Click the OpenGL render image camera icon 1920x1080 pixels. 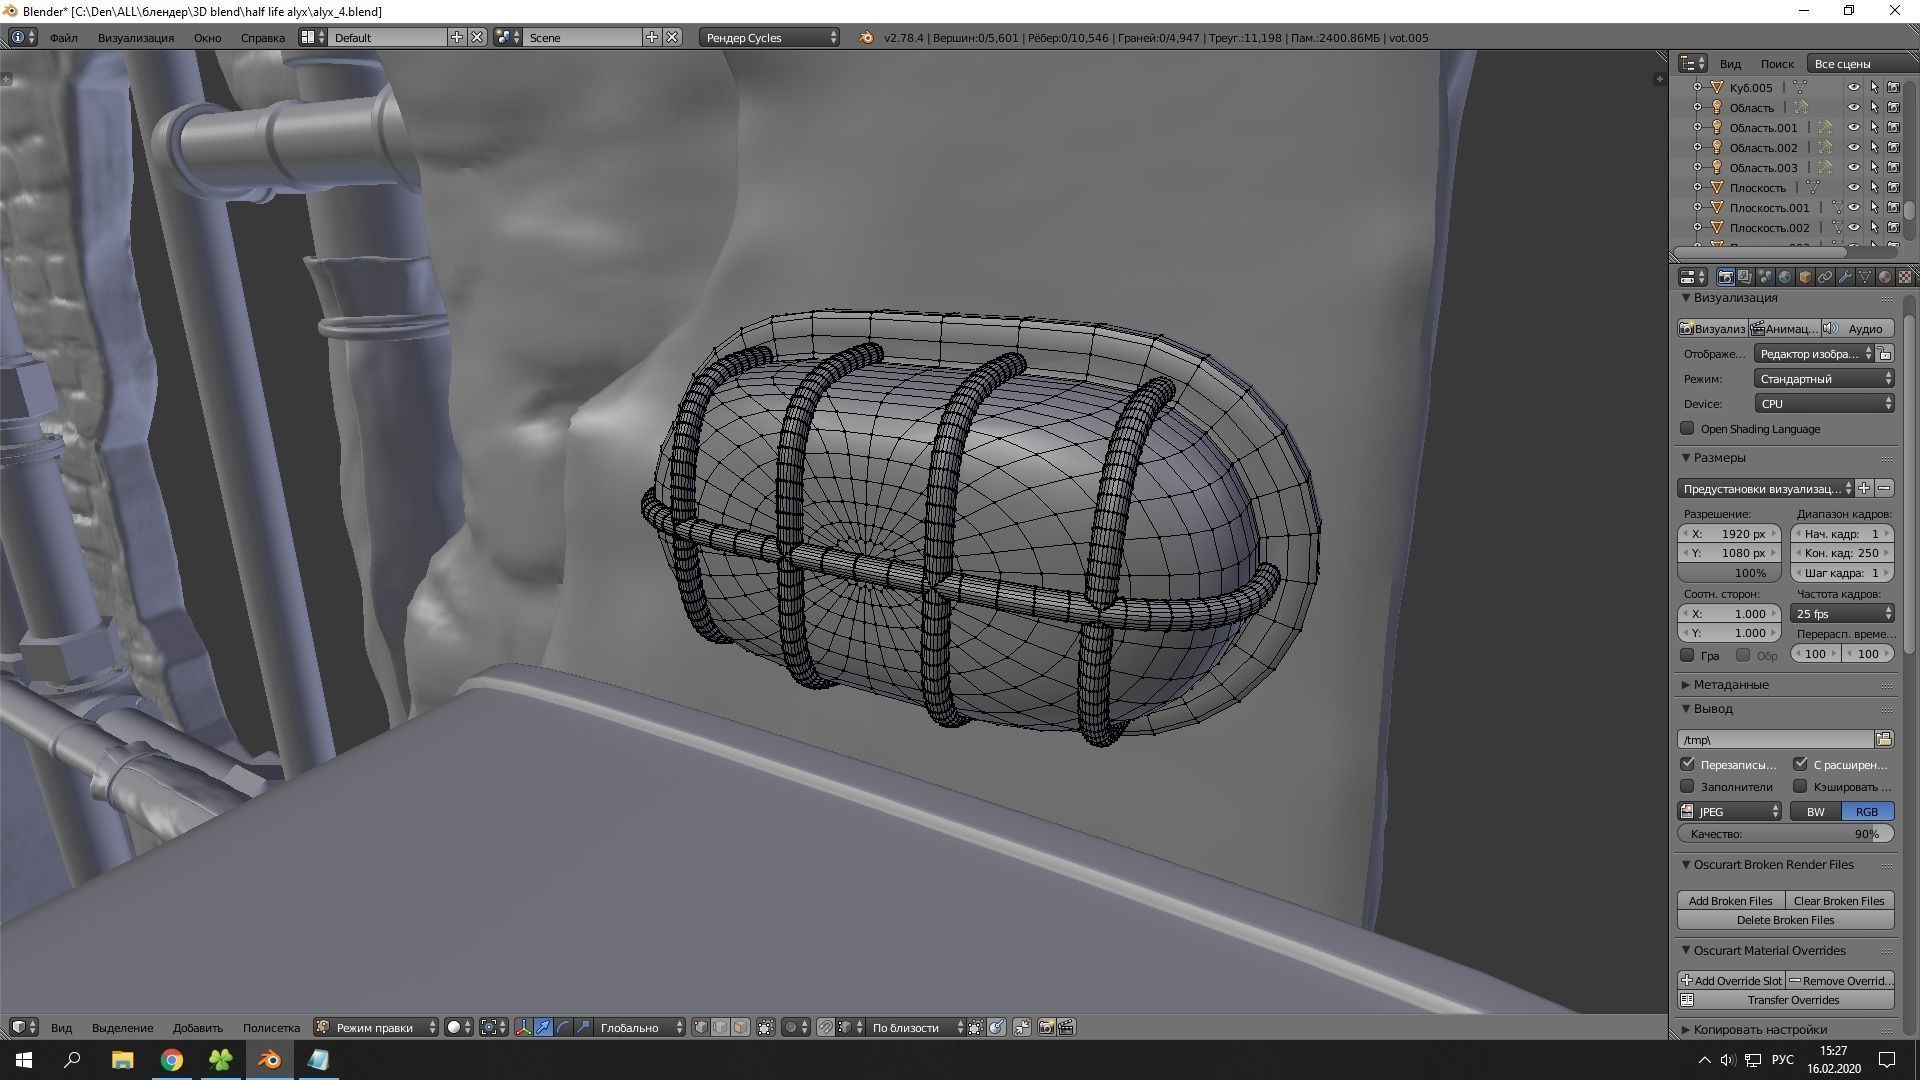(x=1046, y=1027)
